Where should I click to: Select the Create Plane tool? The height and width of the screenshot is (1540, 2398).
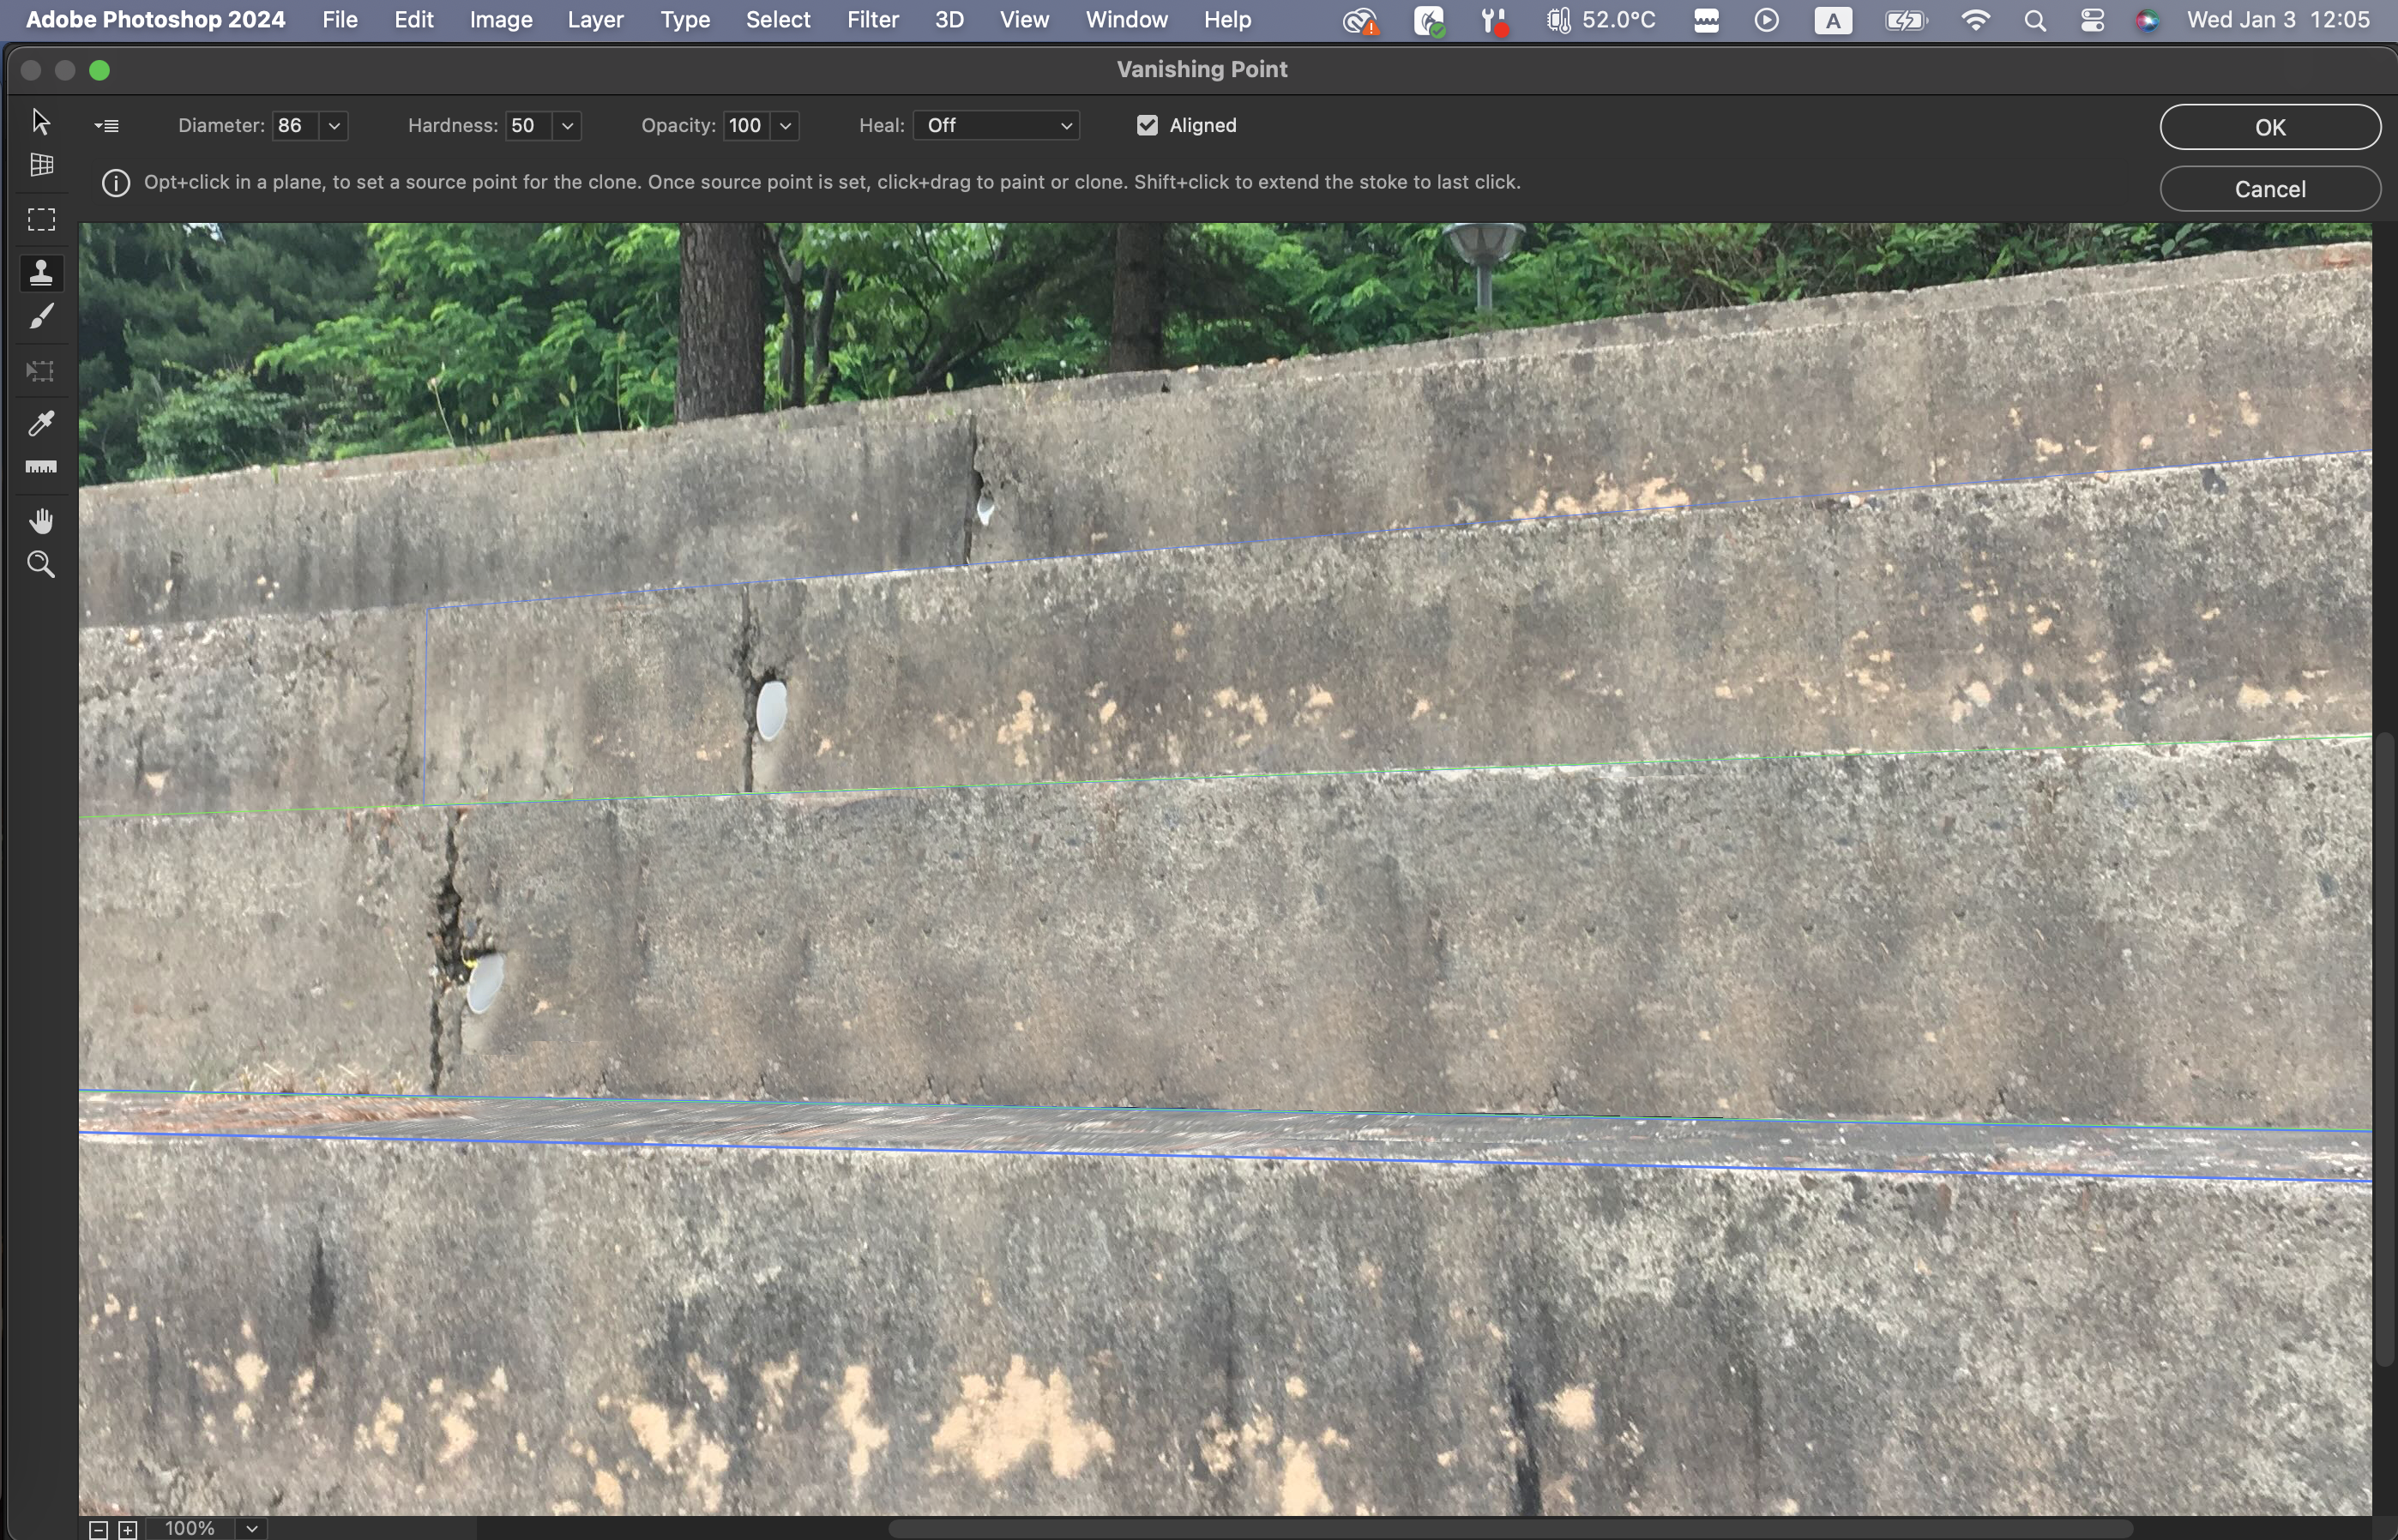(41, 165)
